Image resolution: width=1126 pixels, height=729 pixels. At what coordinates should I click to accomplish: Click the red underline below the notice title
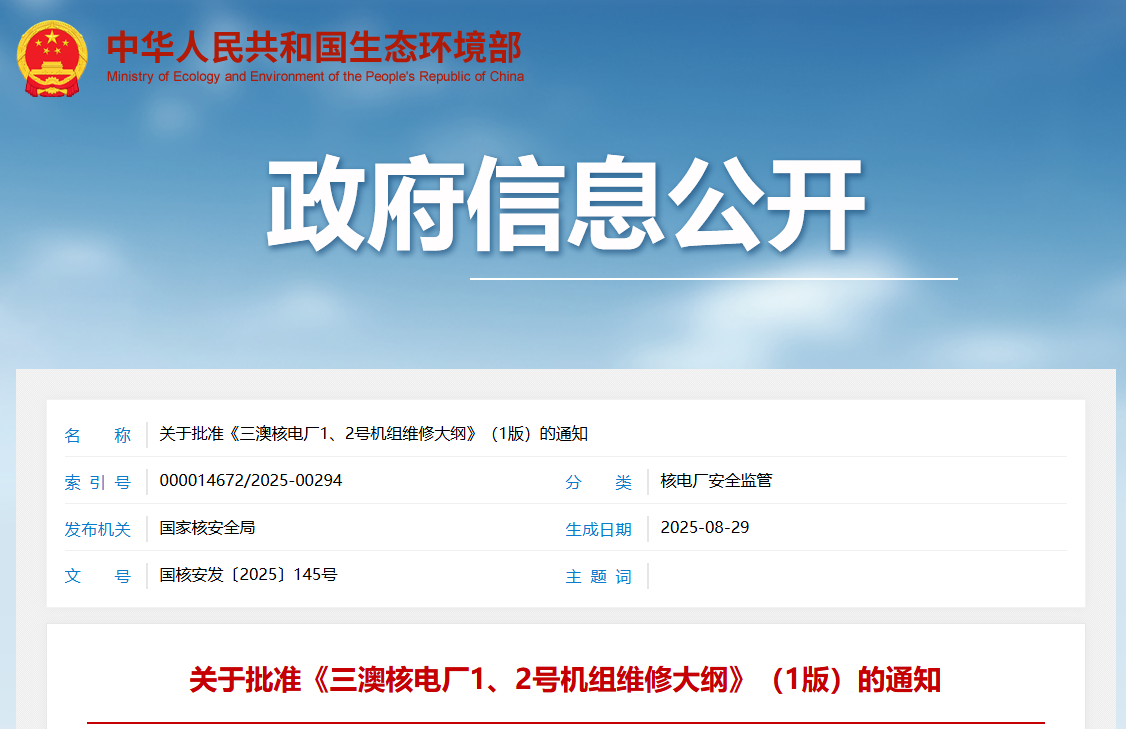(x=563, y=721)
